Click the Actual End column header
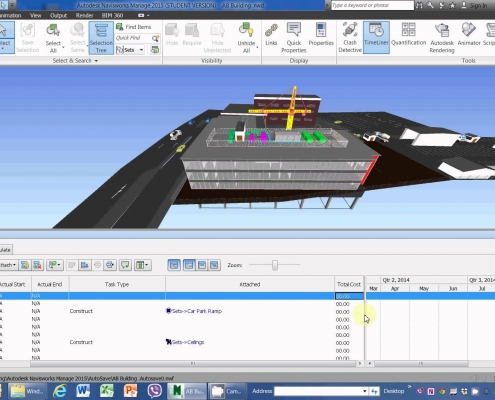495x400 pixels. (50, 284)
